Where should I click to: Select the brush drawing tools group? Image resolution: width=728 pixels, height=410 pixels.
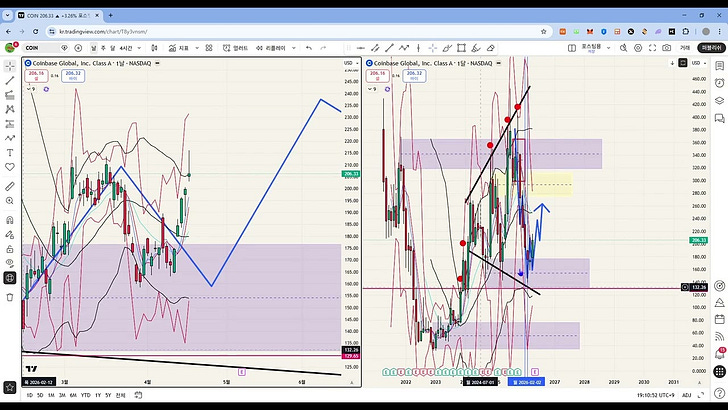10,138
